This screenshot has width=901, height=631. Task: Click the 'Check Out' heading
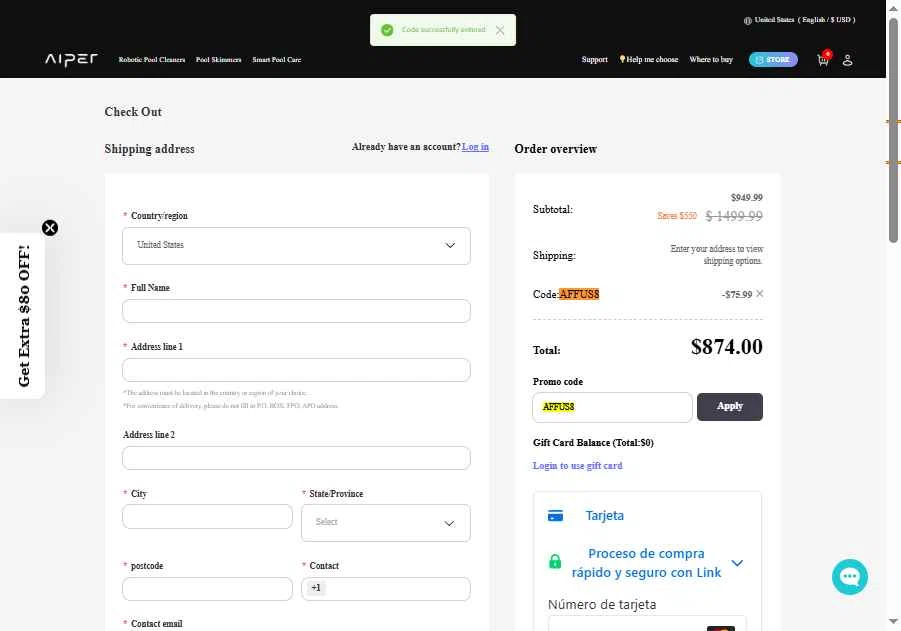click(x=133, y=112)
